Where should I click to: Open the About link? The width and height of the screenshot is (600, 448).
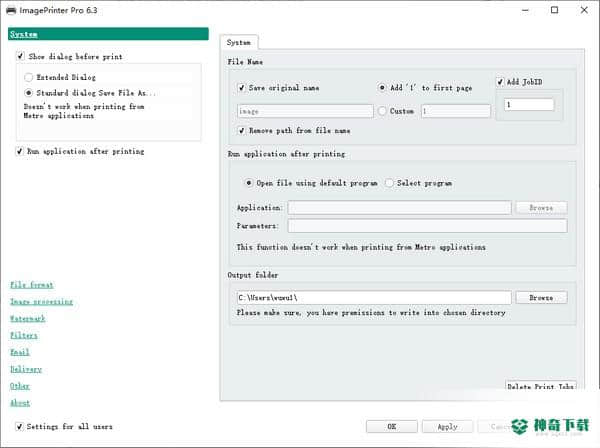[x=20, y=403]
